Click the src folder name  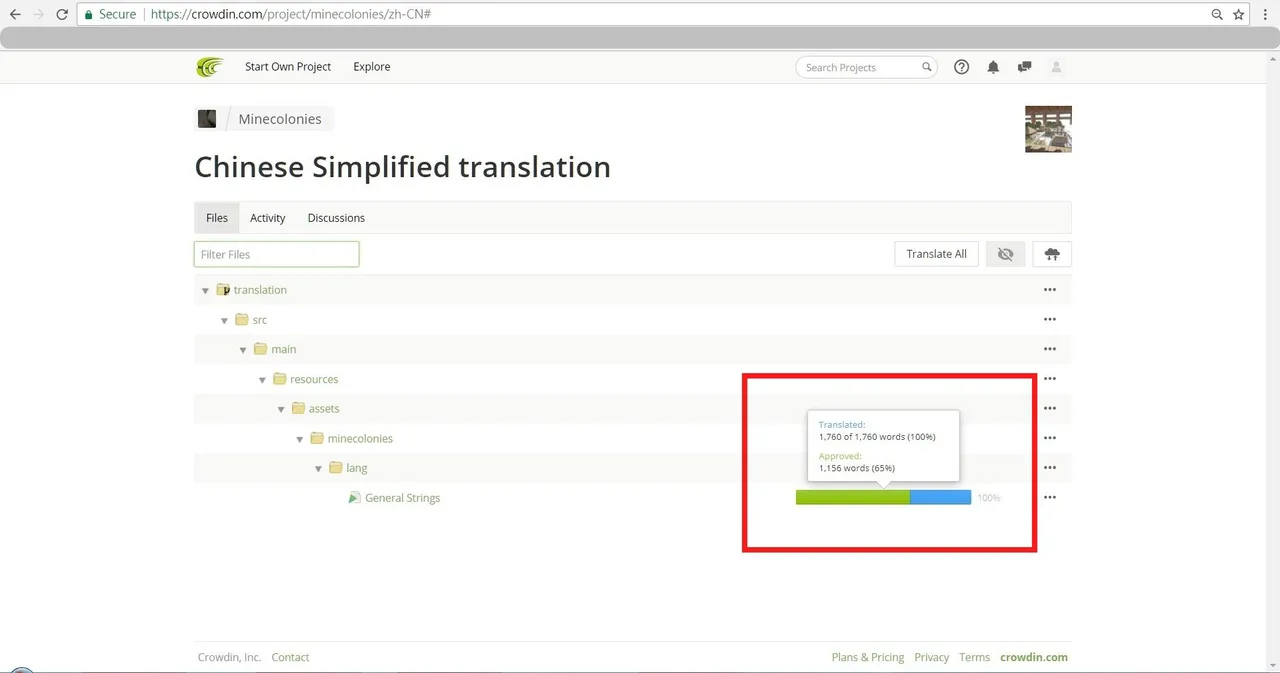point(260,320)
